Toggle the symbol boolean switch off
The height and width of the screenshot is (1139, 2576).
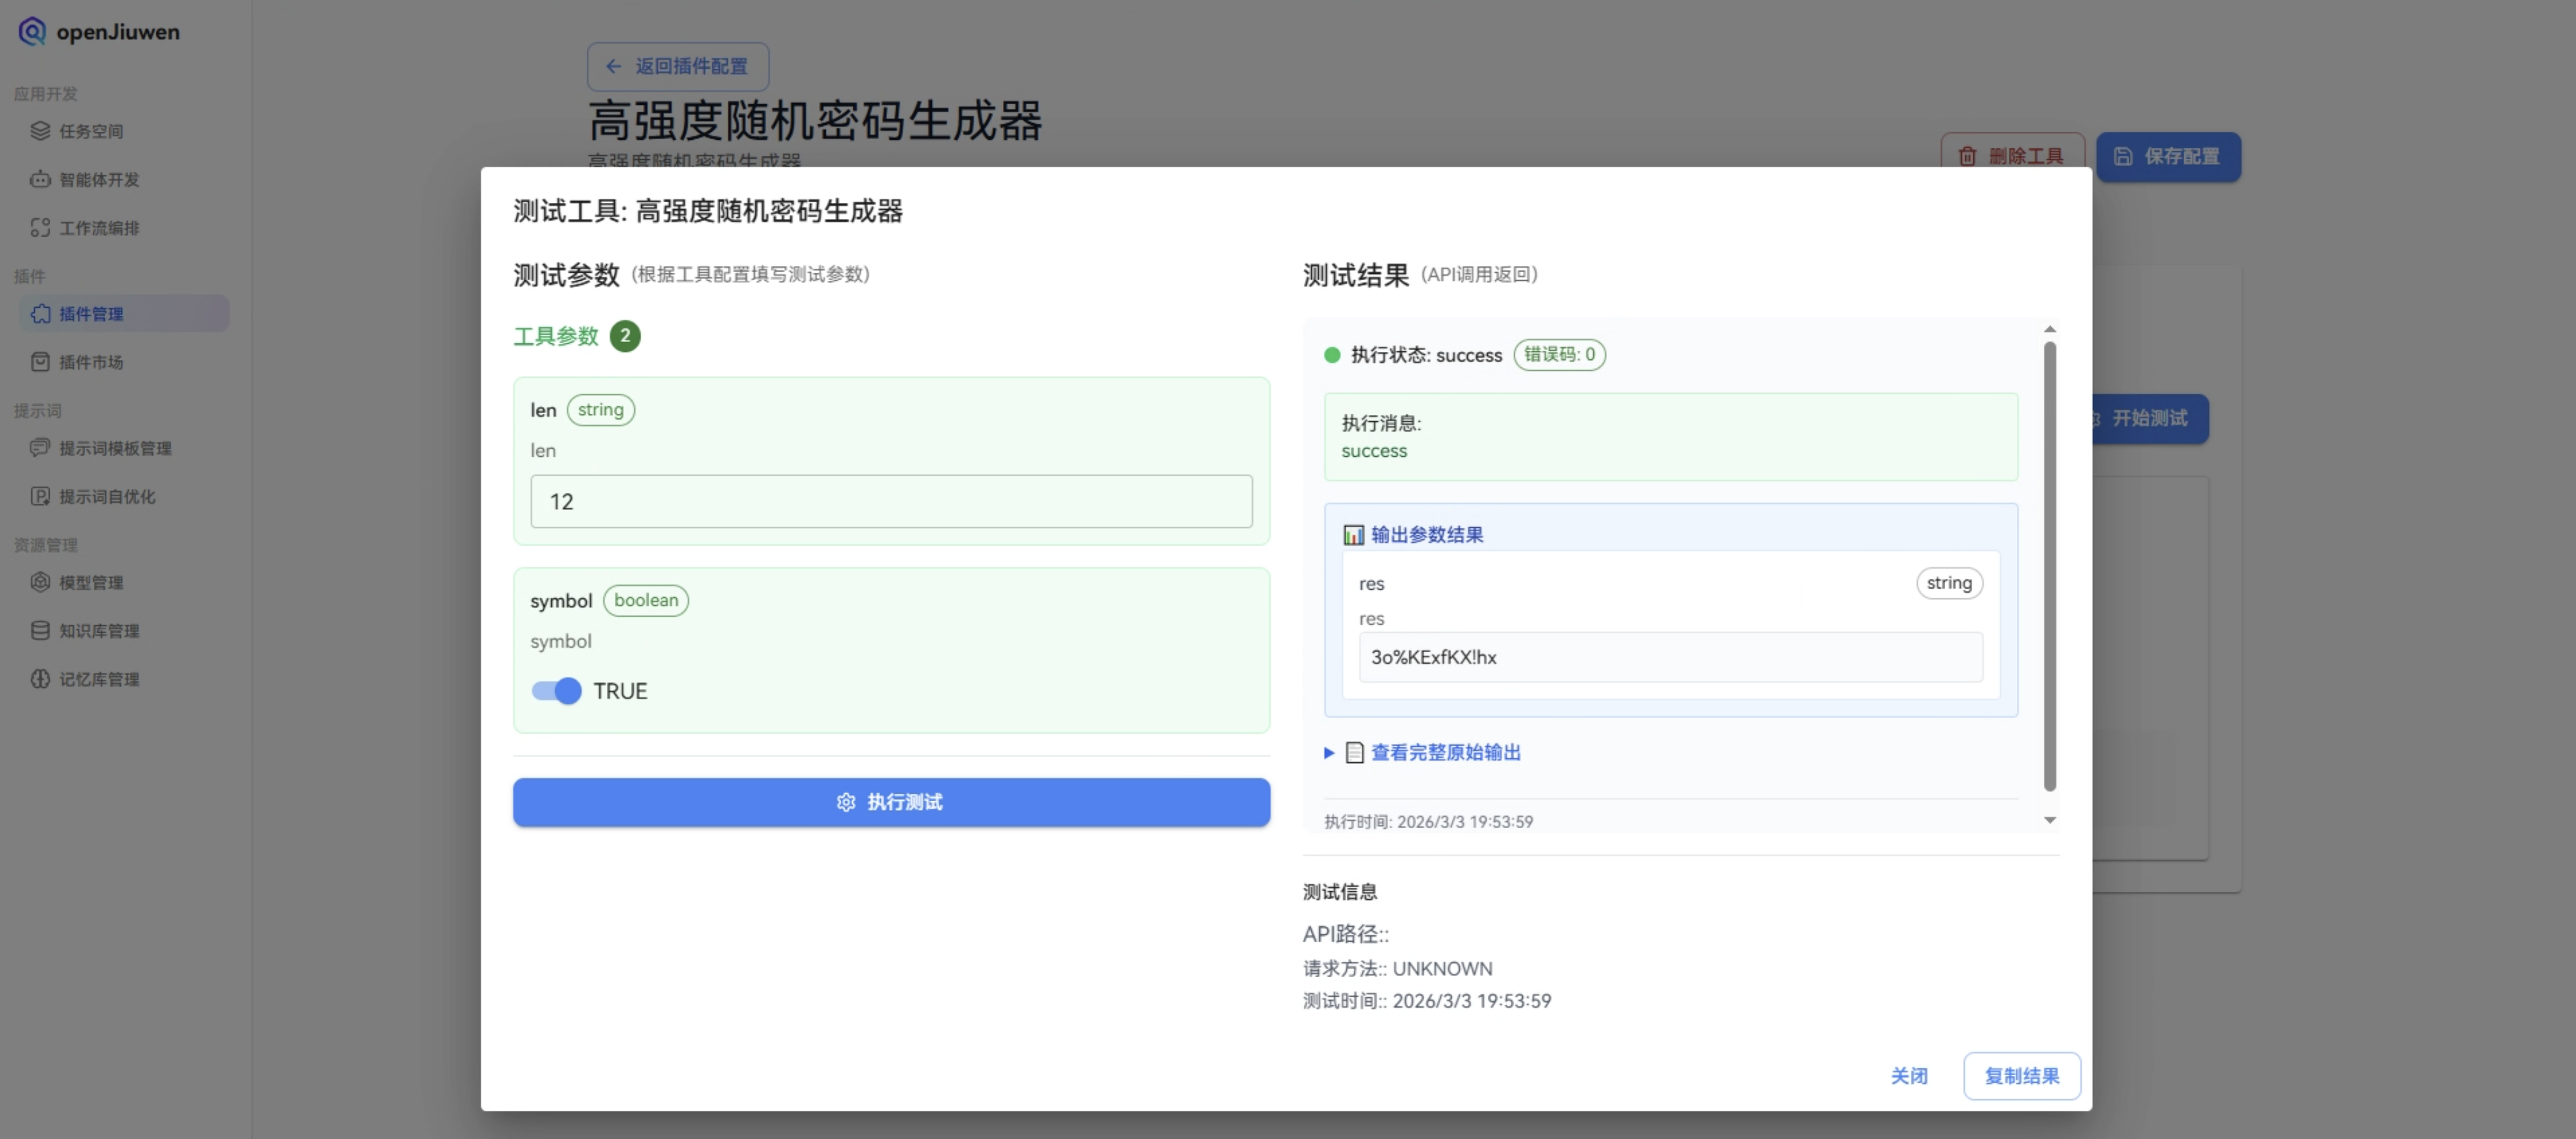pos(556,691)
